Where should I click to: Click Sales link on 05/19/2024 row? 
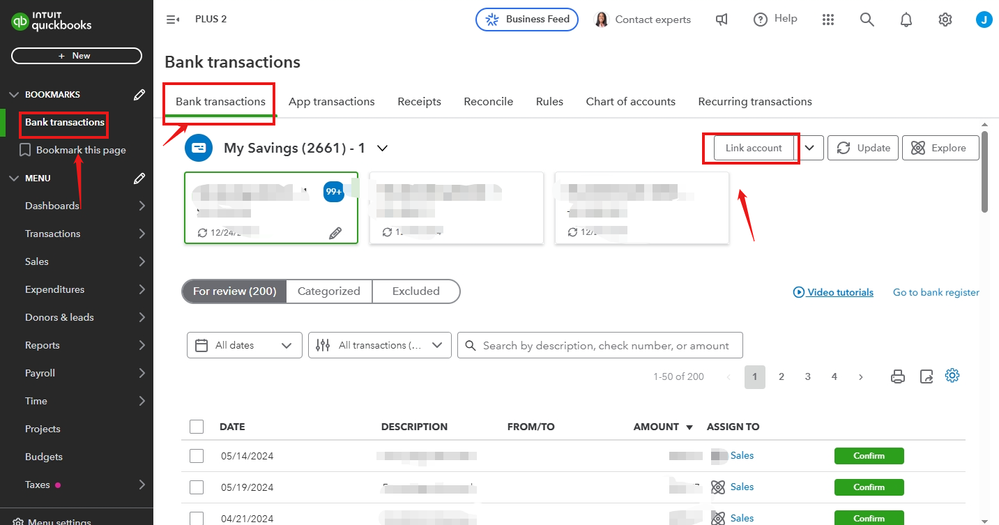pyautogui.click(x=742, y=487)
